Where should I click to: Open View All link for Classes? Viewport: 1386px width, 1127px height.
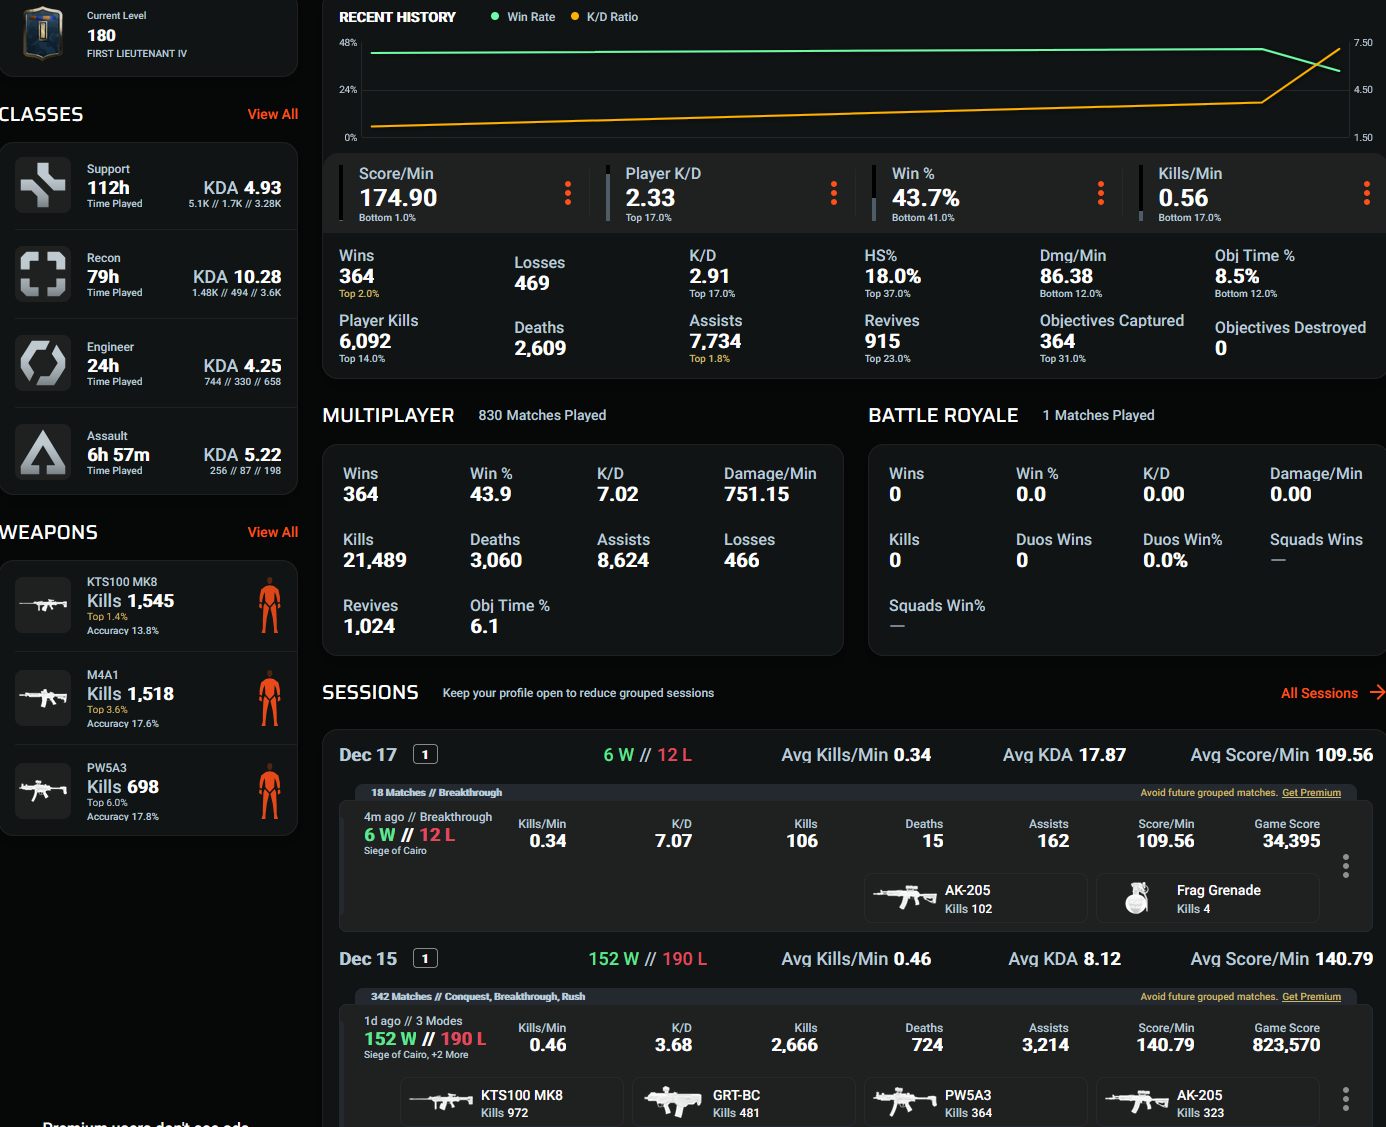273,114
